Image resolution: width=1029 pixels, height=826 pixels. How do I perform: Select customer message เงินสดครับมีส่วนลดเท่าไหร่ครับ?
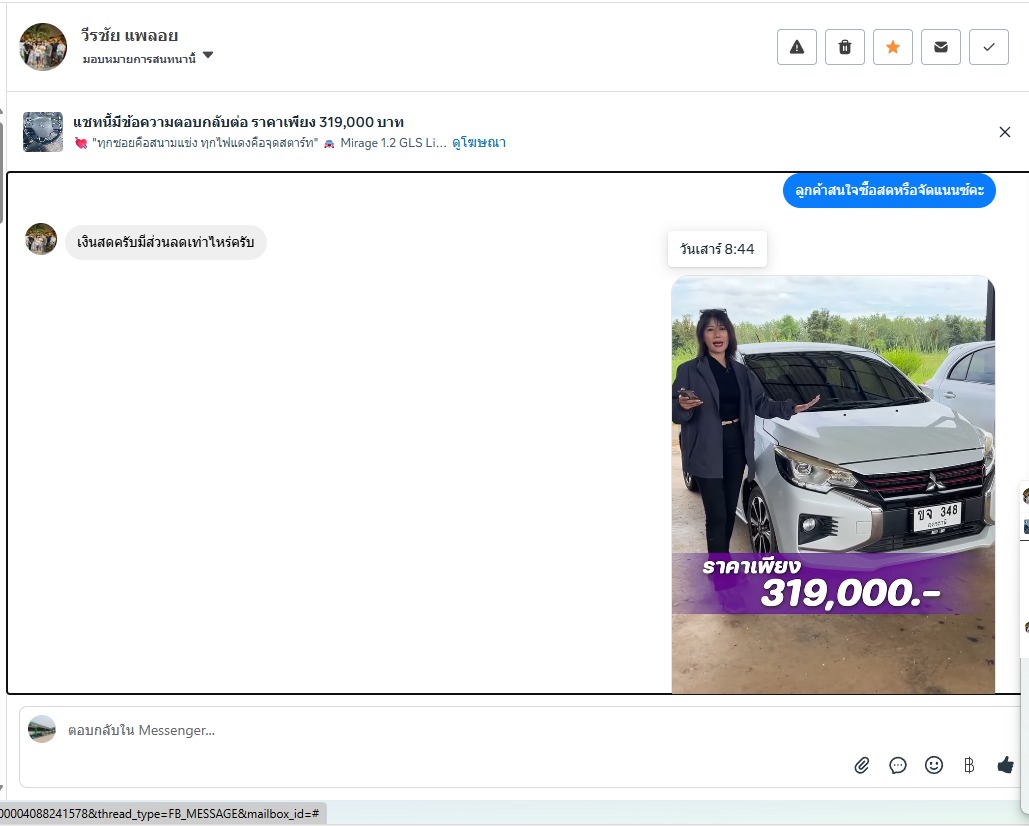click(165, 242)
